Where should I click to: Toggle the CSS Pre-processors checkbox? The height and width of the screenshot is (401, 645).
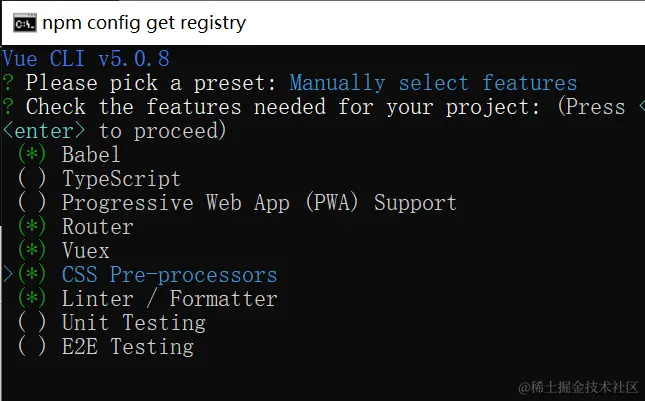pyautogui.click(x=32, y=275)
